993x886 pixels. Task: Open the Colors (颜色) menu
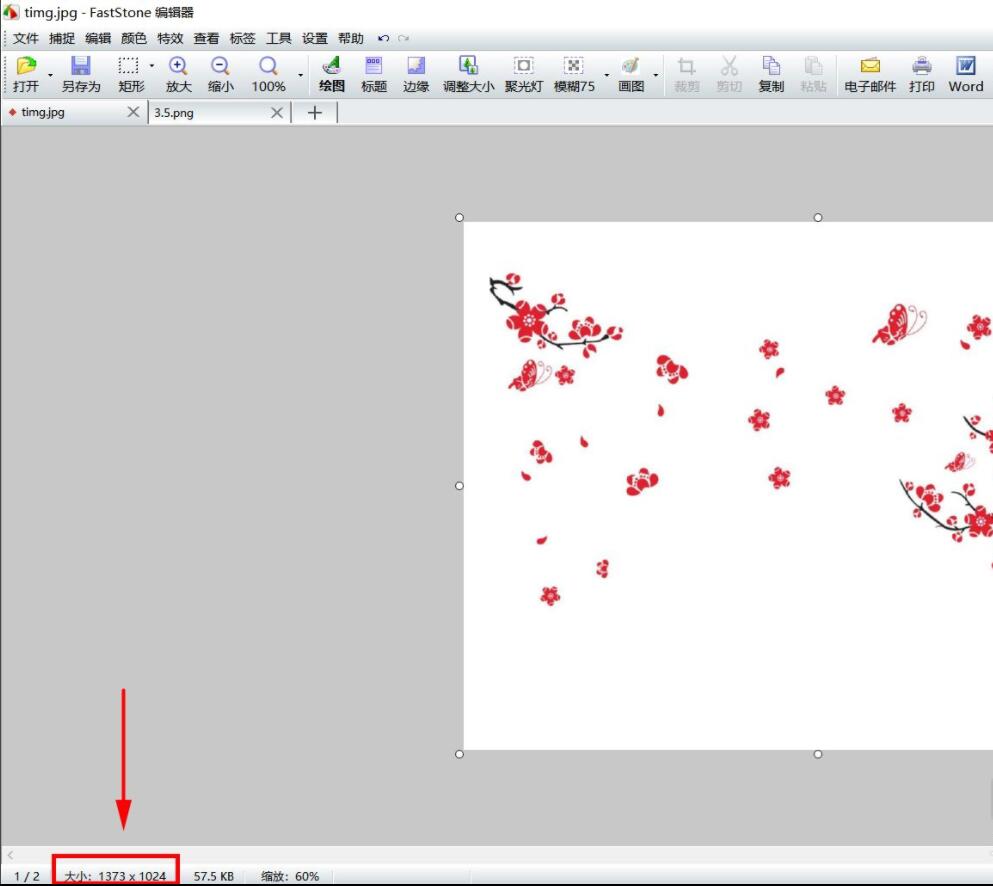pyautogui.click(x=134, y=39)
